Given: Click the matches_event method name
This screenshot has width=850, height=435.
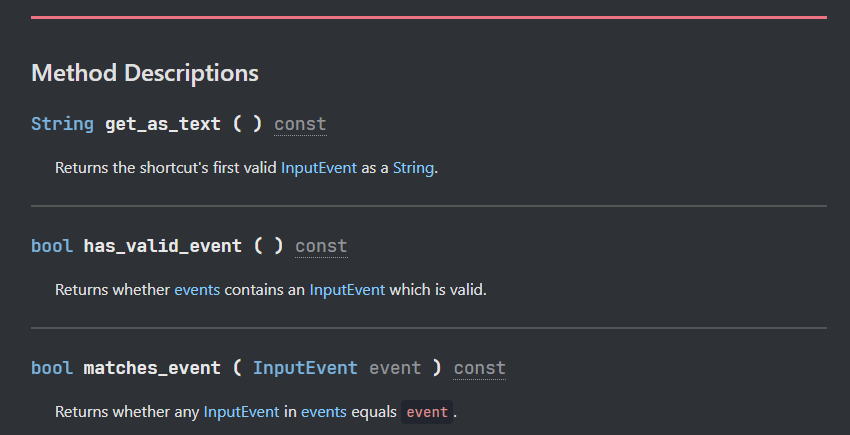Looking at the screenshot, I should (152, 368).
